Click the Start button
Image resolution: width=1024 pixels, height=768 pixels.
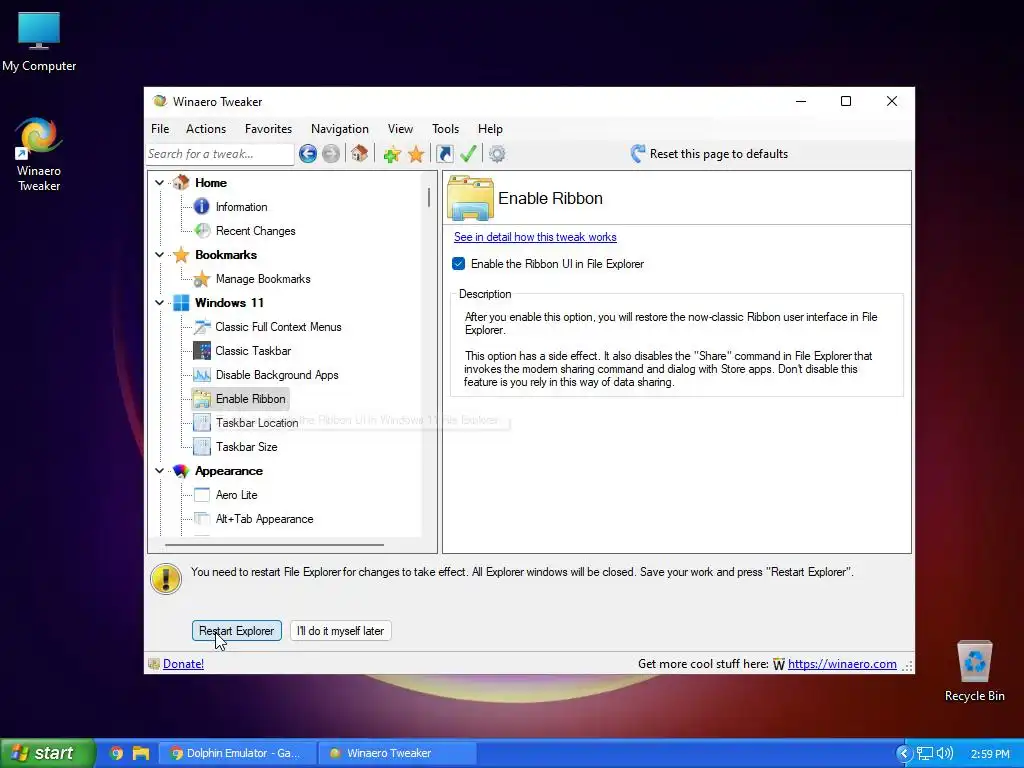pyautogui.click(x=48, y=753)
